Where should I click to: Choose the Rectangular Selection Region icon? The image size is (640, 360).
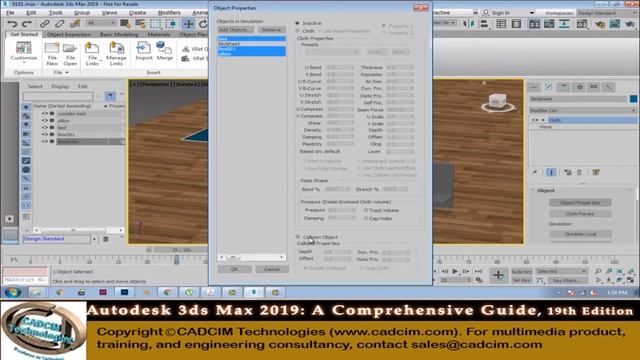click(x=156, y=24)
